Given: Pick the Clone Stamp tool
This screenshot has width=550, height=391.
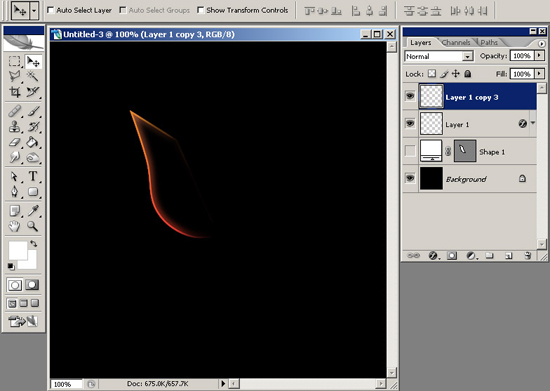Looking at the screenshot, I should point(14,127).
